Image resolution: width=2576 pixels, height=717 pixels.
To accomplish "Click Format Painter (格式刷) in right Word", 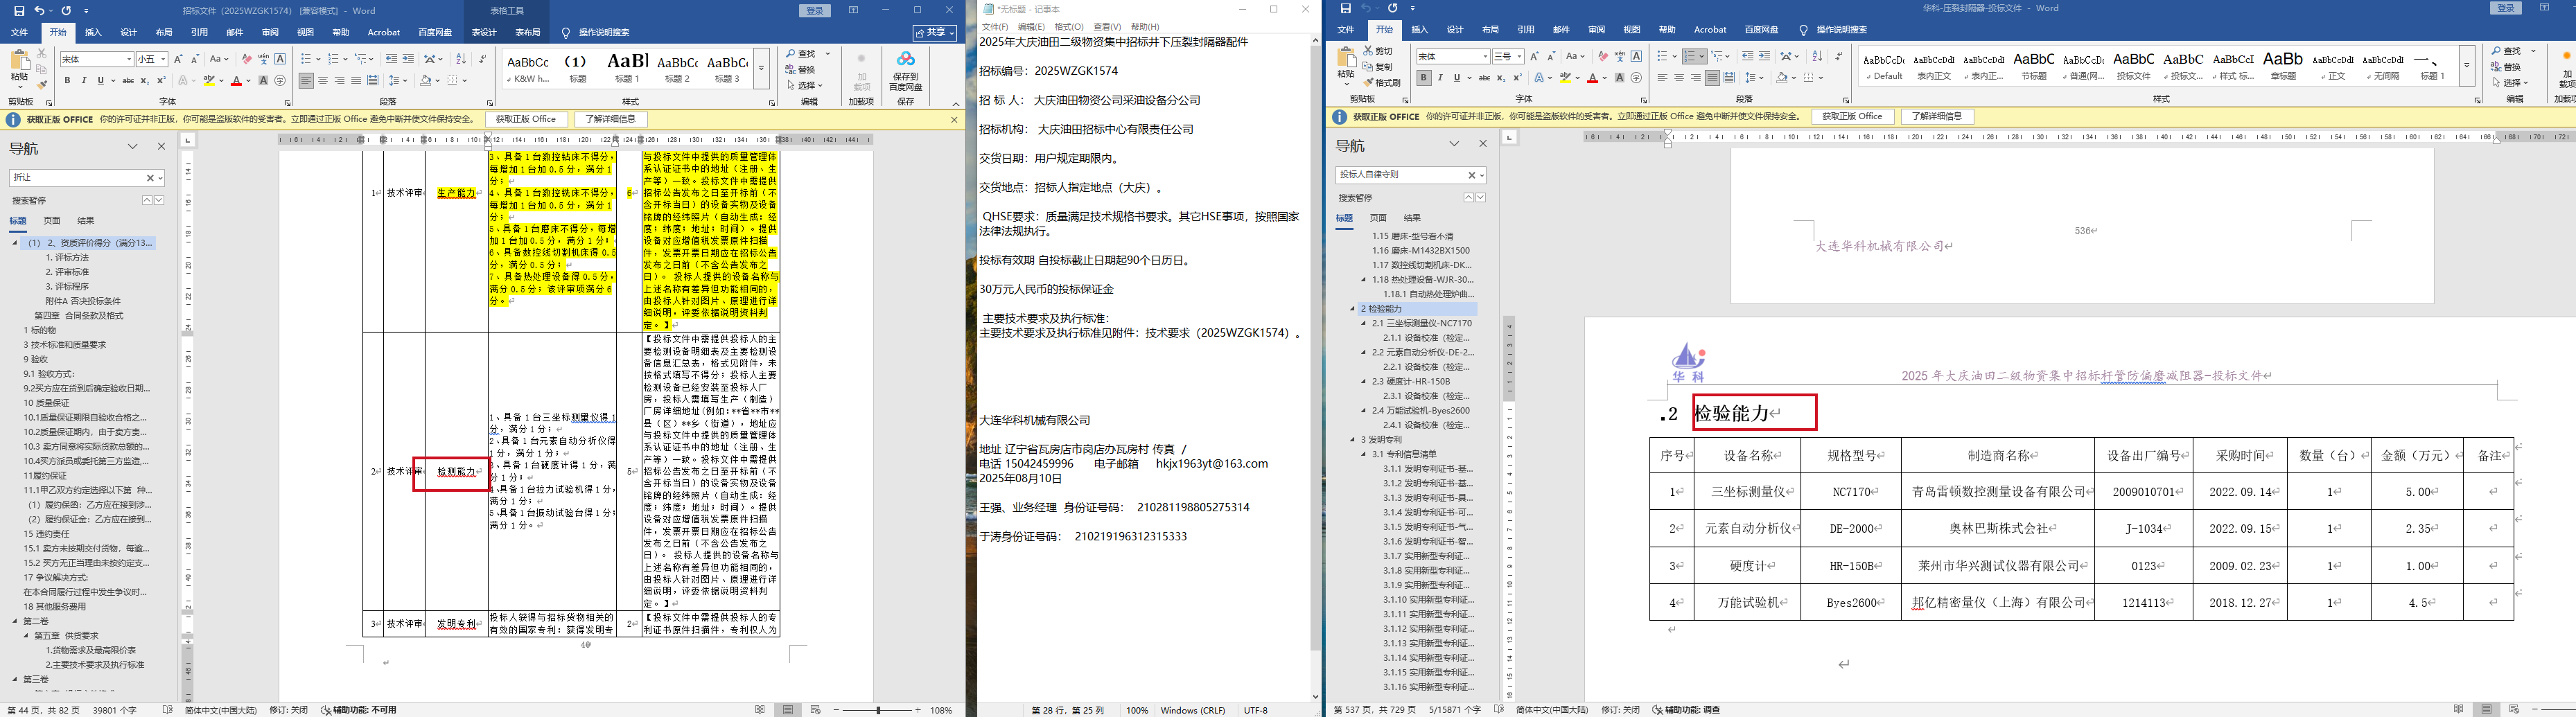I will [x=1381, y=83].
